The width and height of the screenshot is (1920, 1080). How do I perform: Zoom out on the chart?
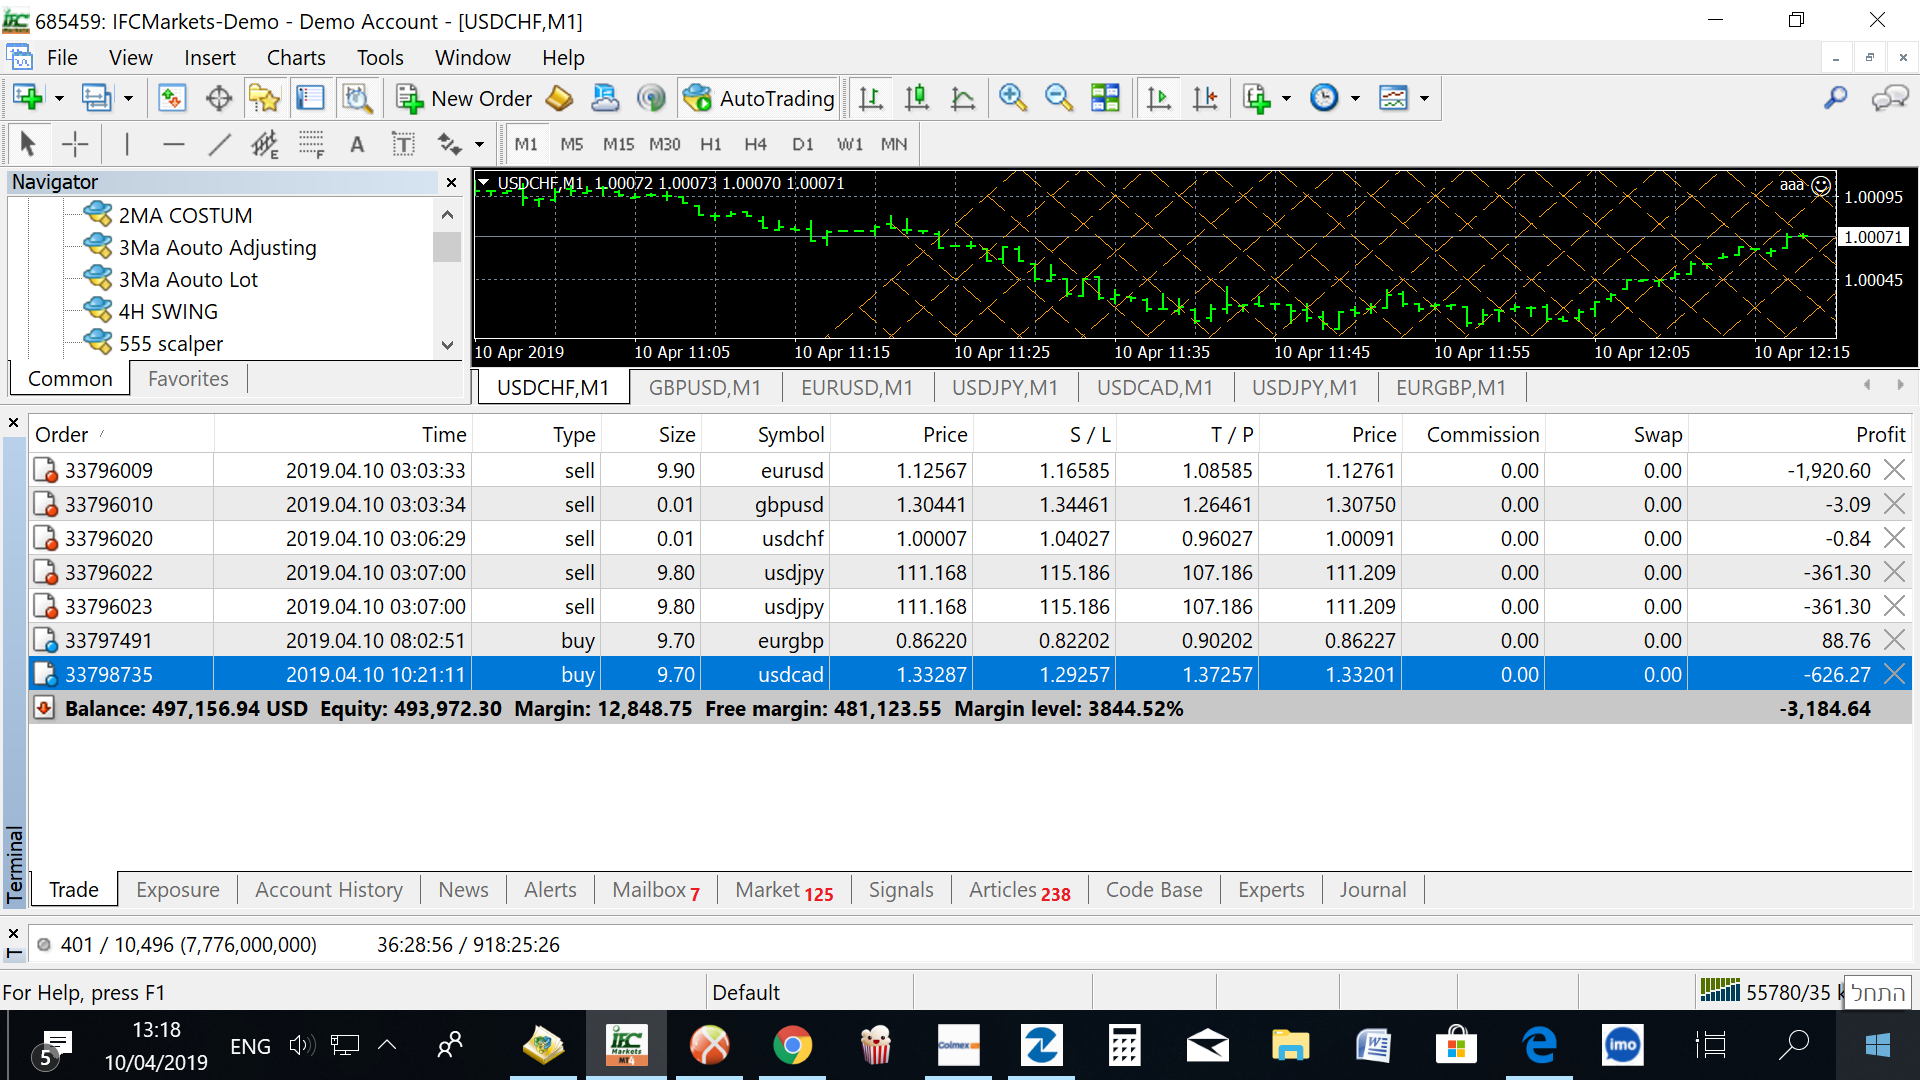[1058, 98]
